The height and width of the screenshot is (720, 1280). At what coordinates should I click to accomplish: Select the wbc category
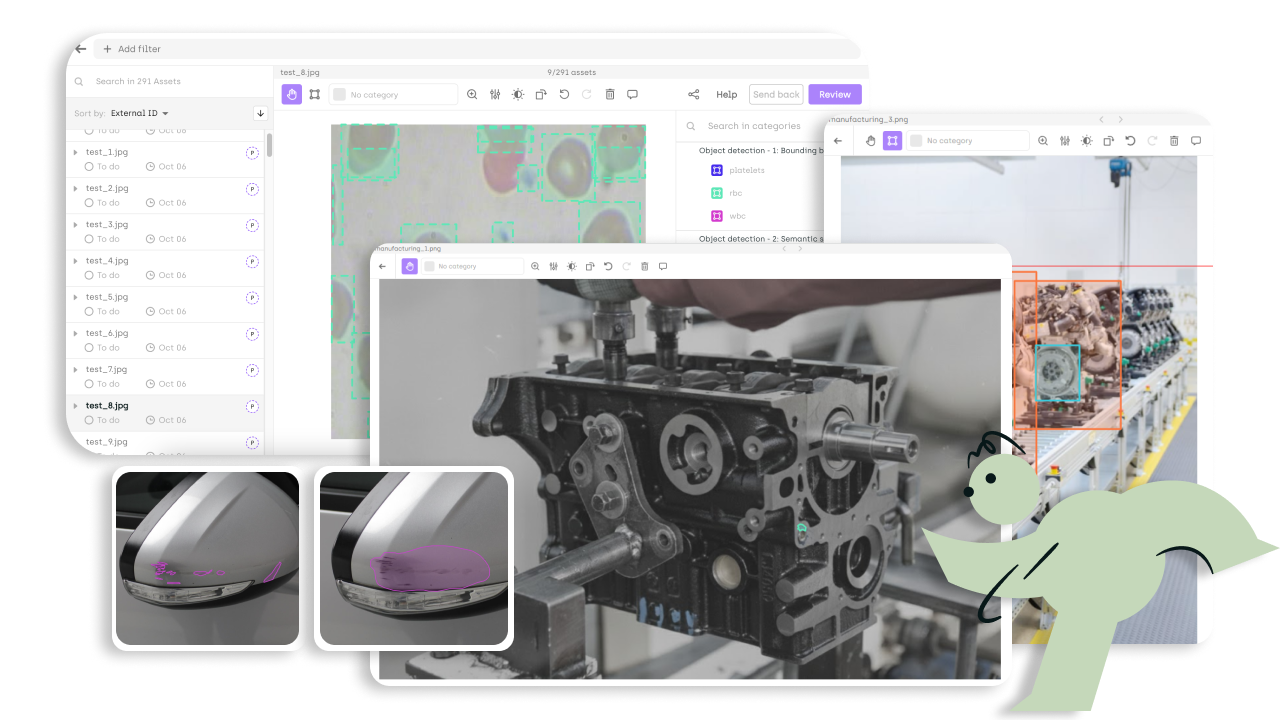tap(728, 216)
